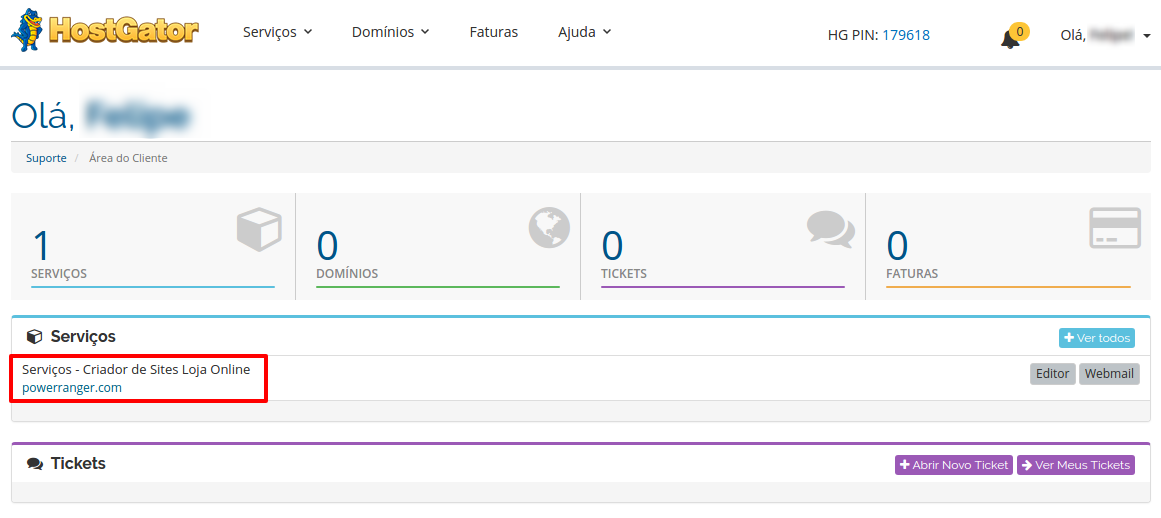
Task: Open Faturas in the top navigation
Action: [494, 32]
